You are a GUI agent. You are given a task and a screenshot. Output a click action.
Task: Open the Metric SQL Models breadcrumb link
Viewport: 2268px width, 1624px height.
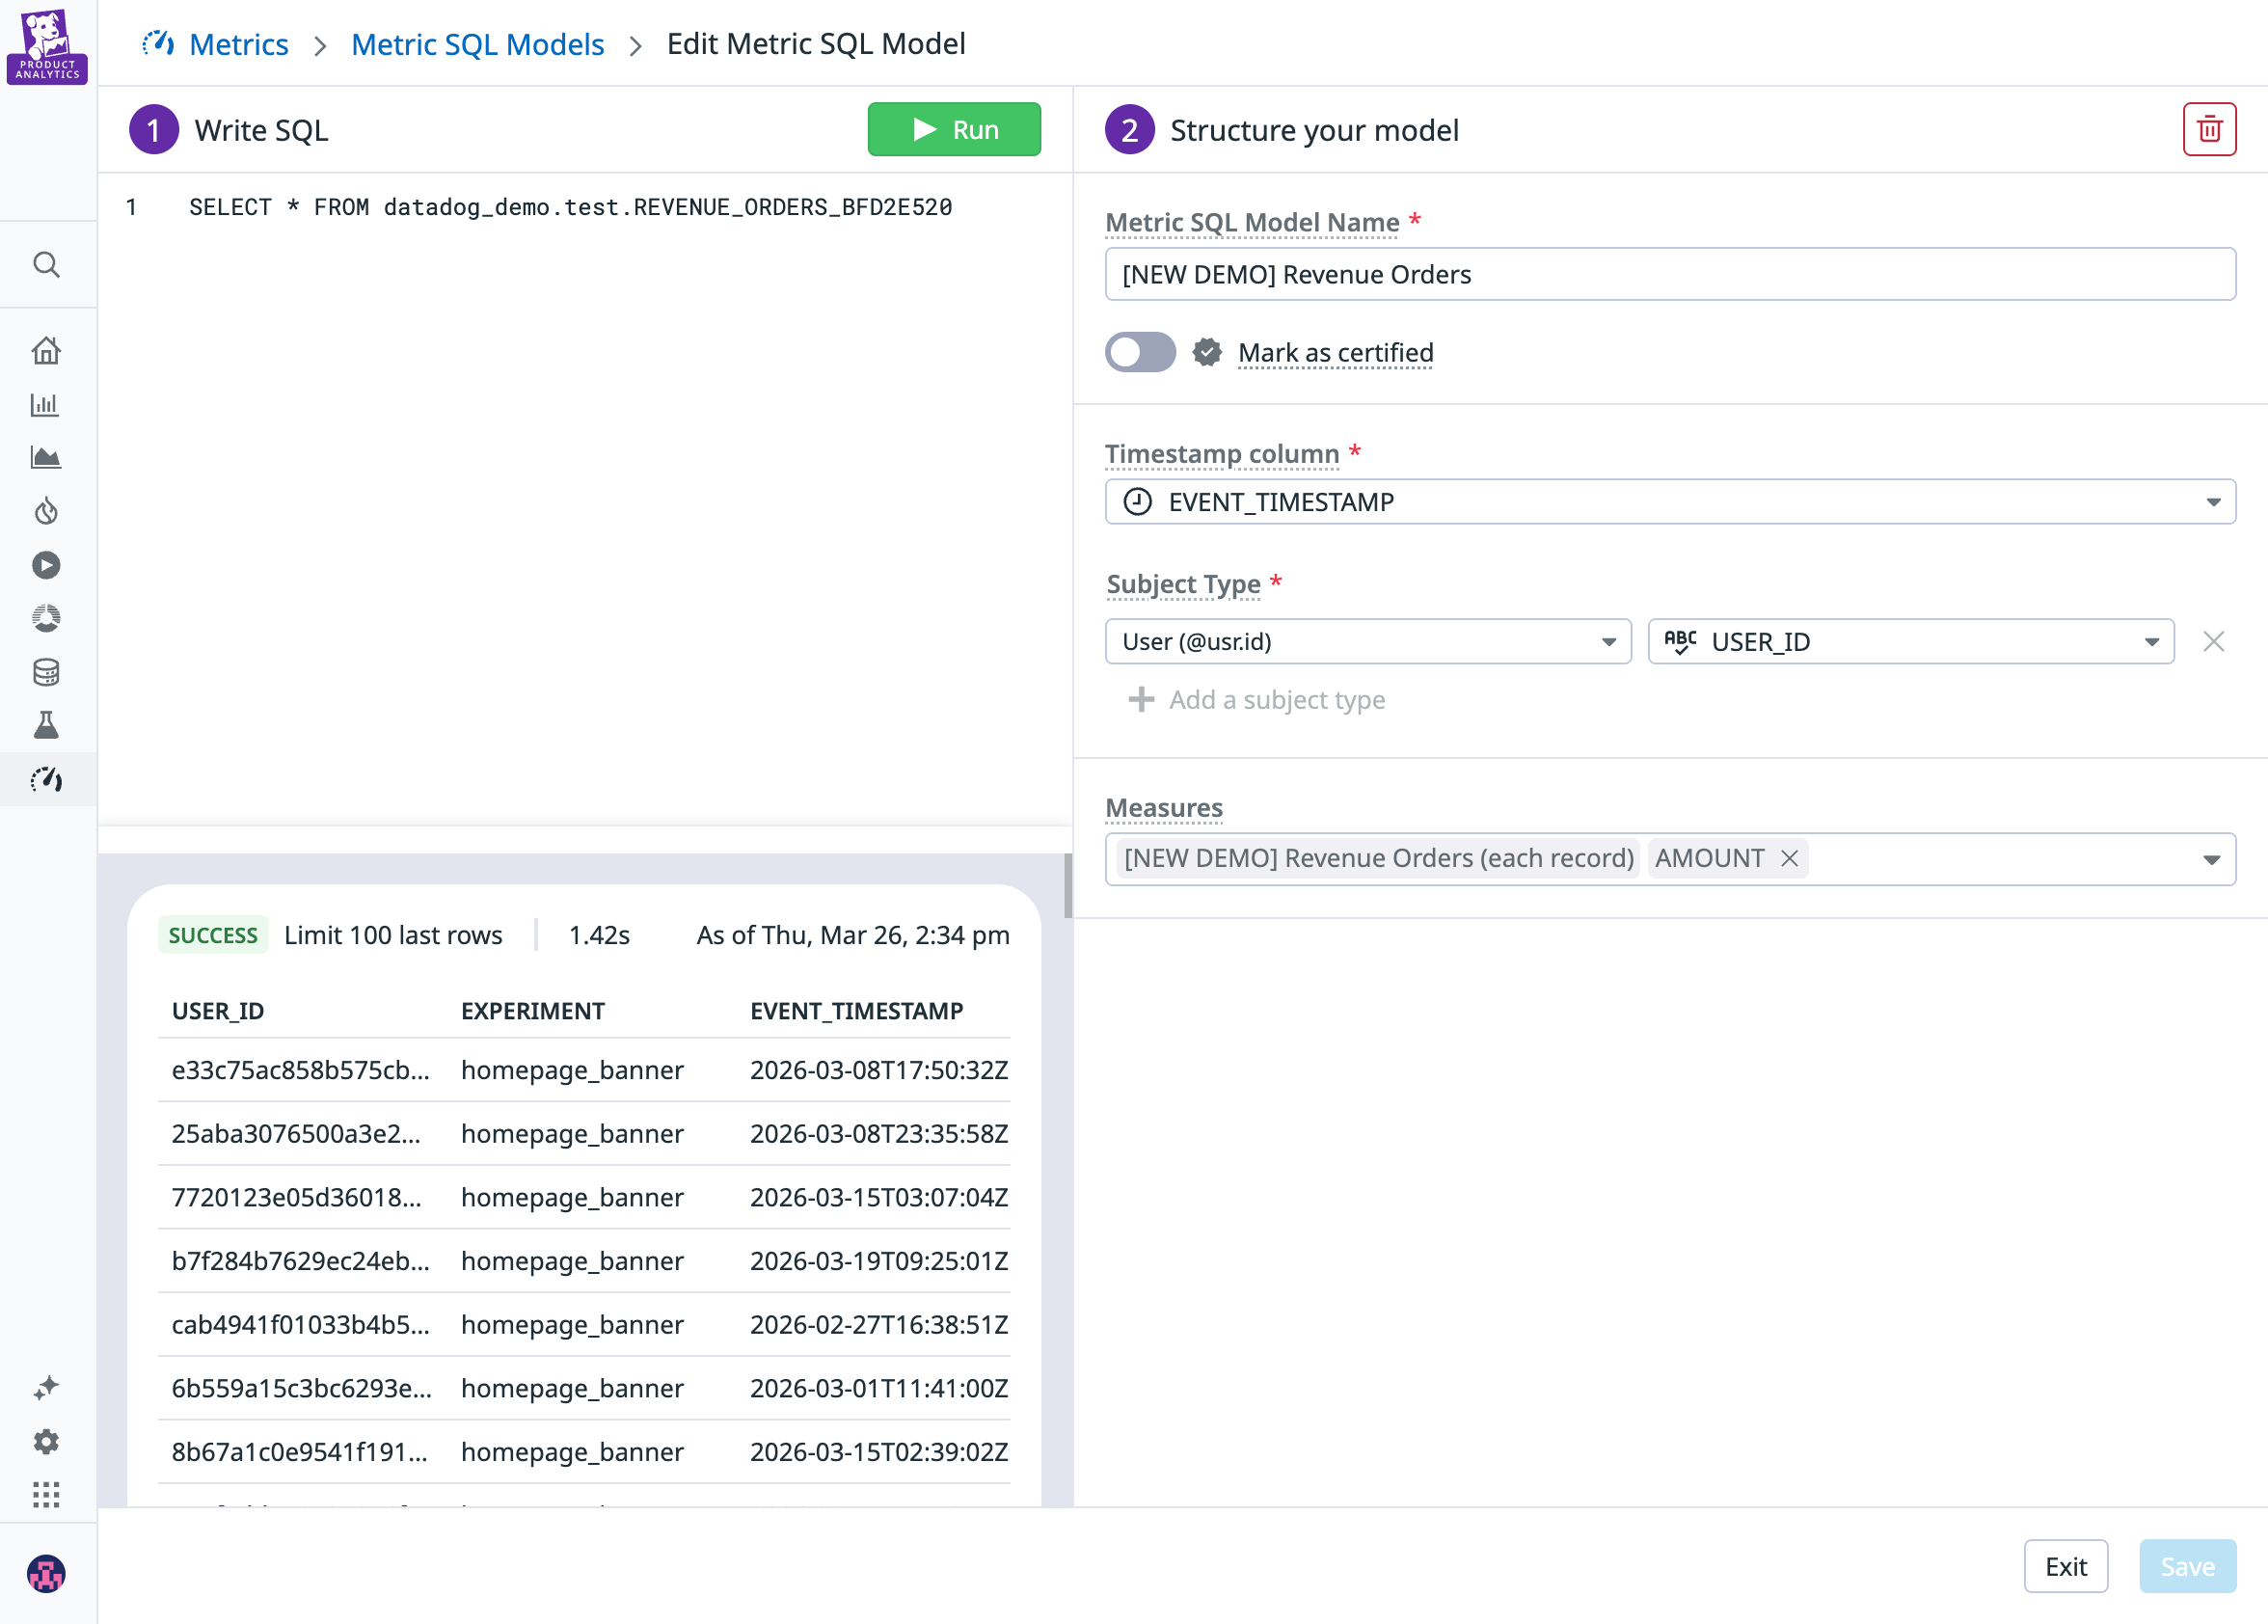pyautogui.click(x=477, y=44)
